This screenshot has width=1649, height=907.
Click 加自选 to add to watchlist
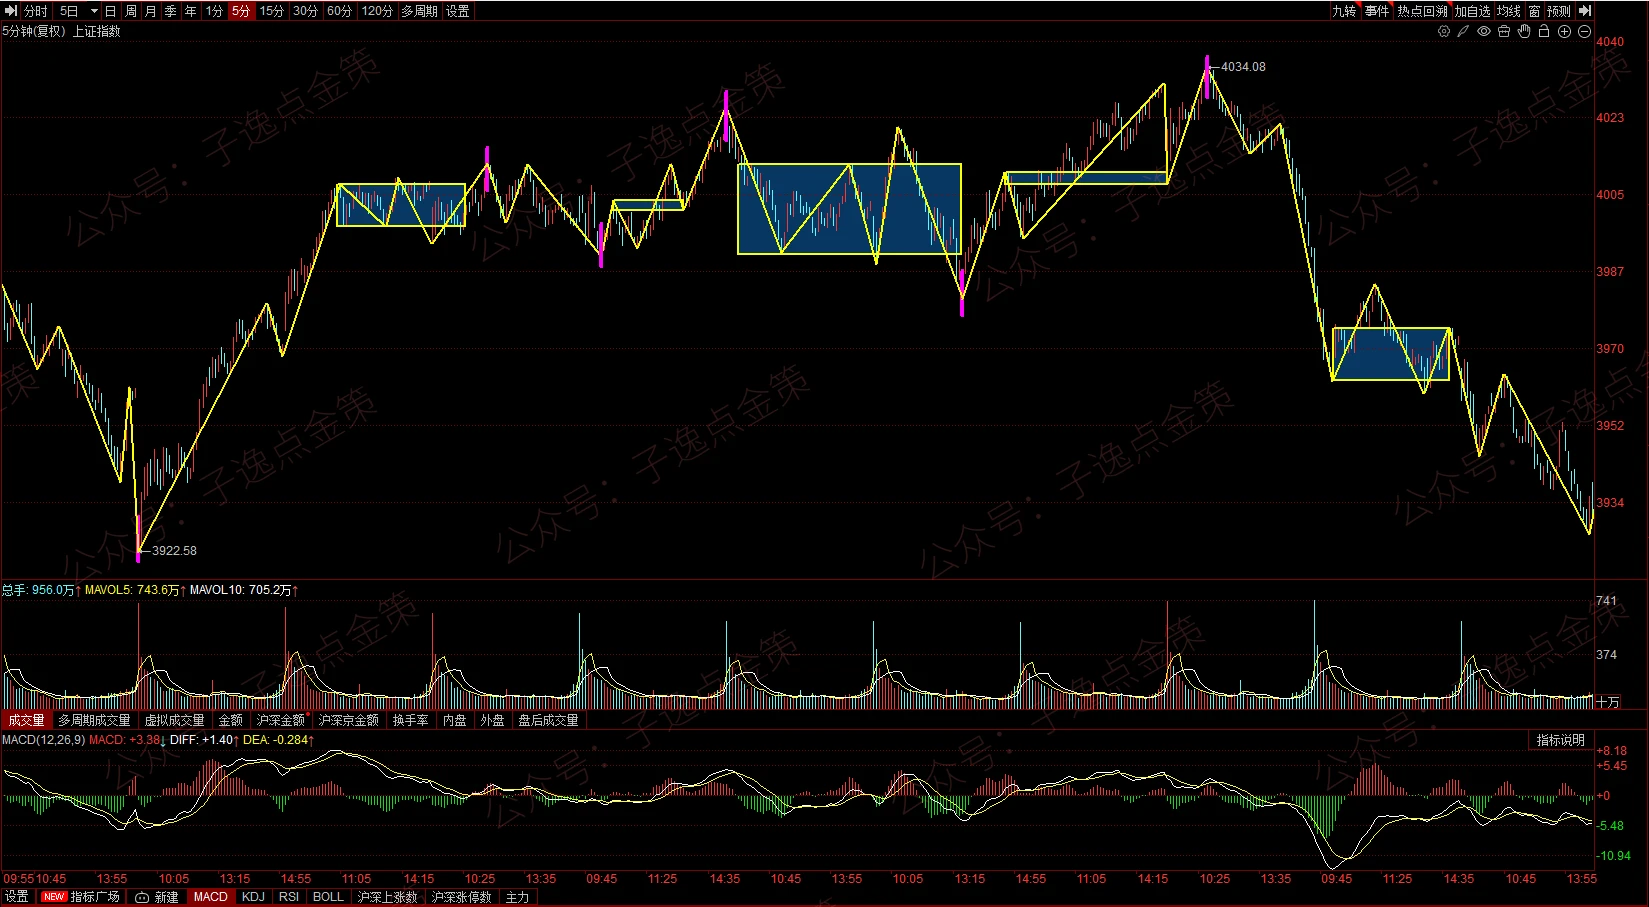coord(1472,11)
